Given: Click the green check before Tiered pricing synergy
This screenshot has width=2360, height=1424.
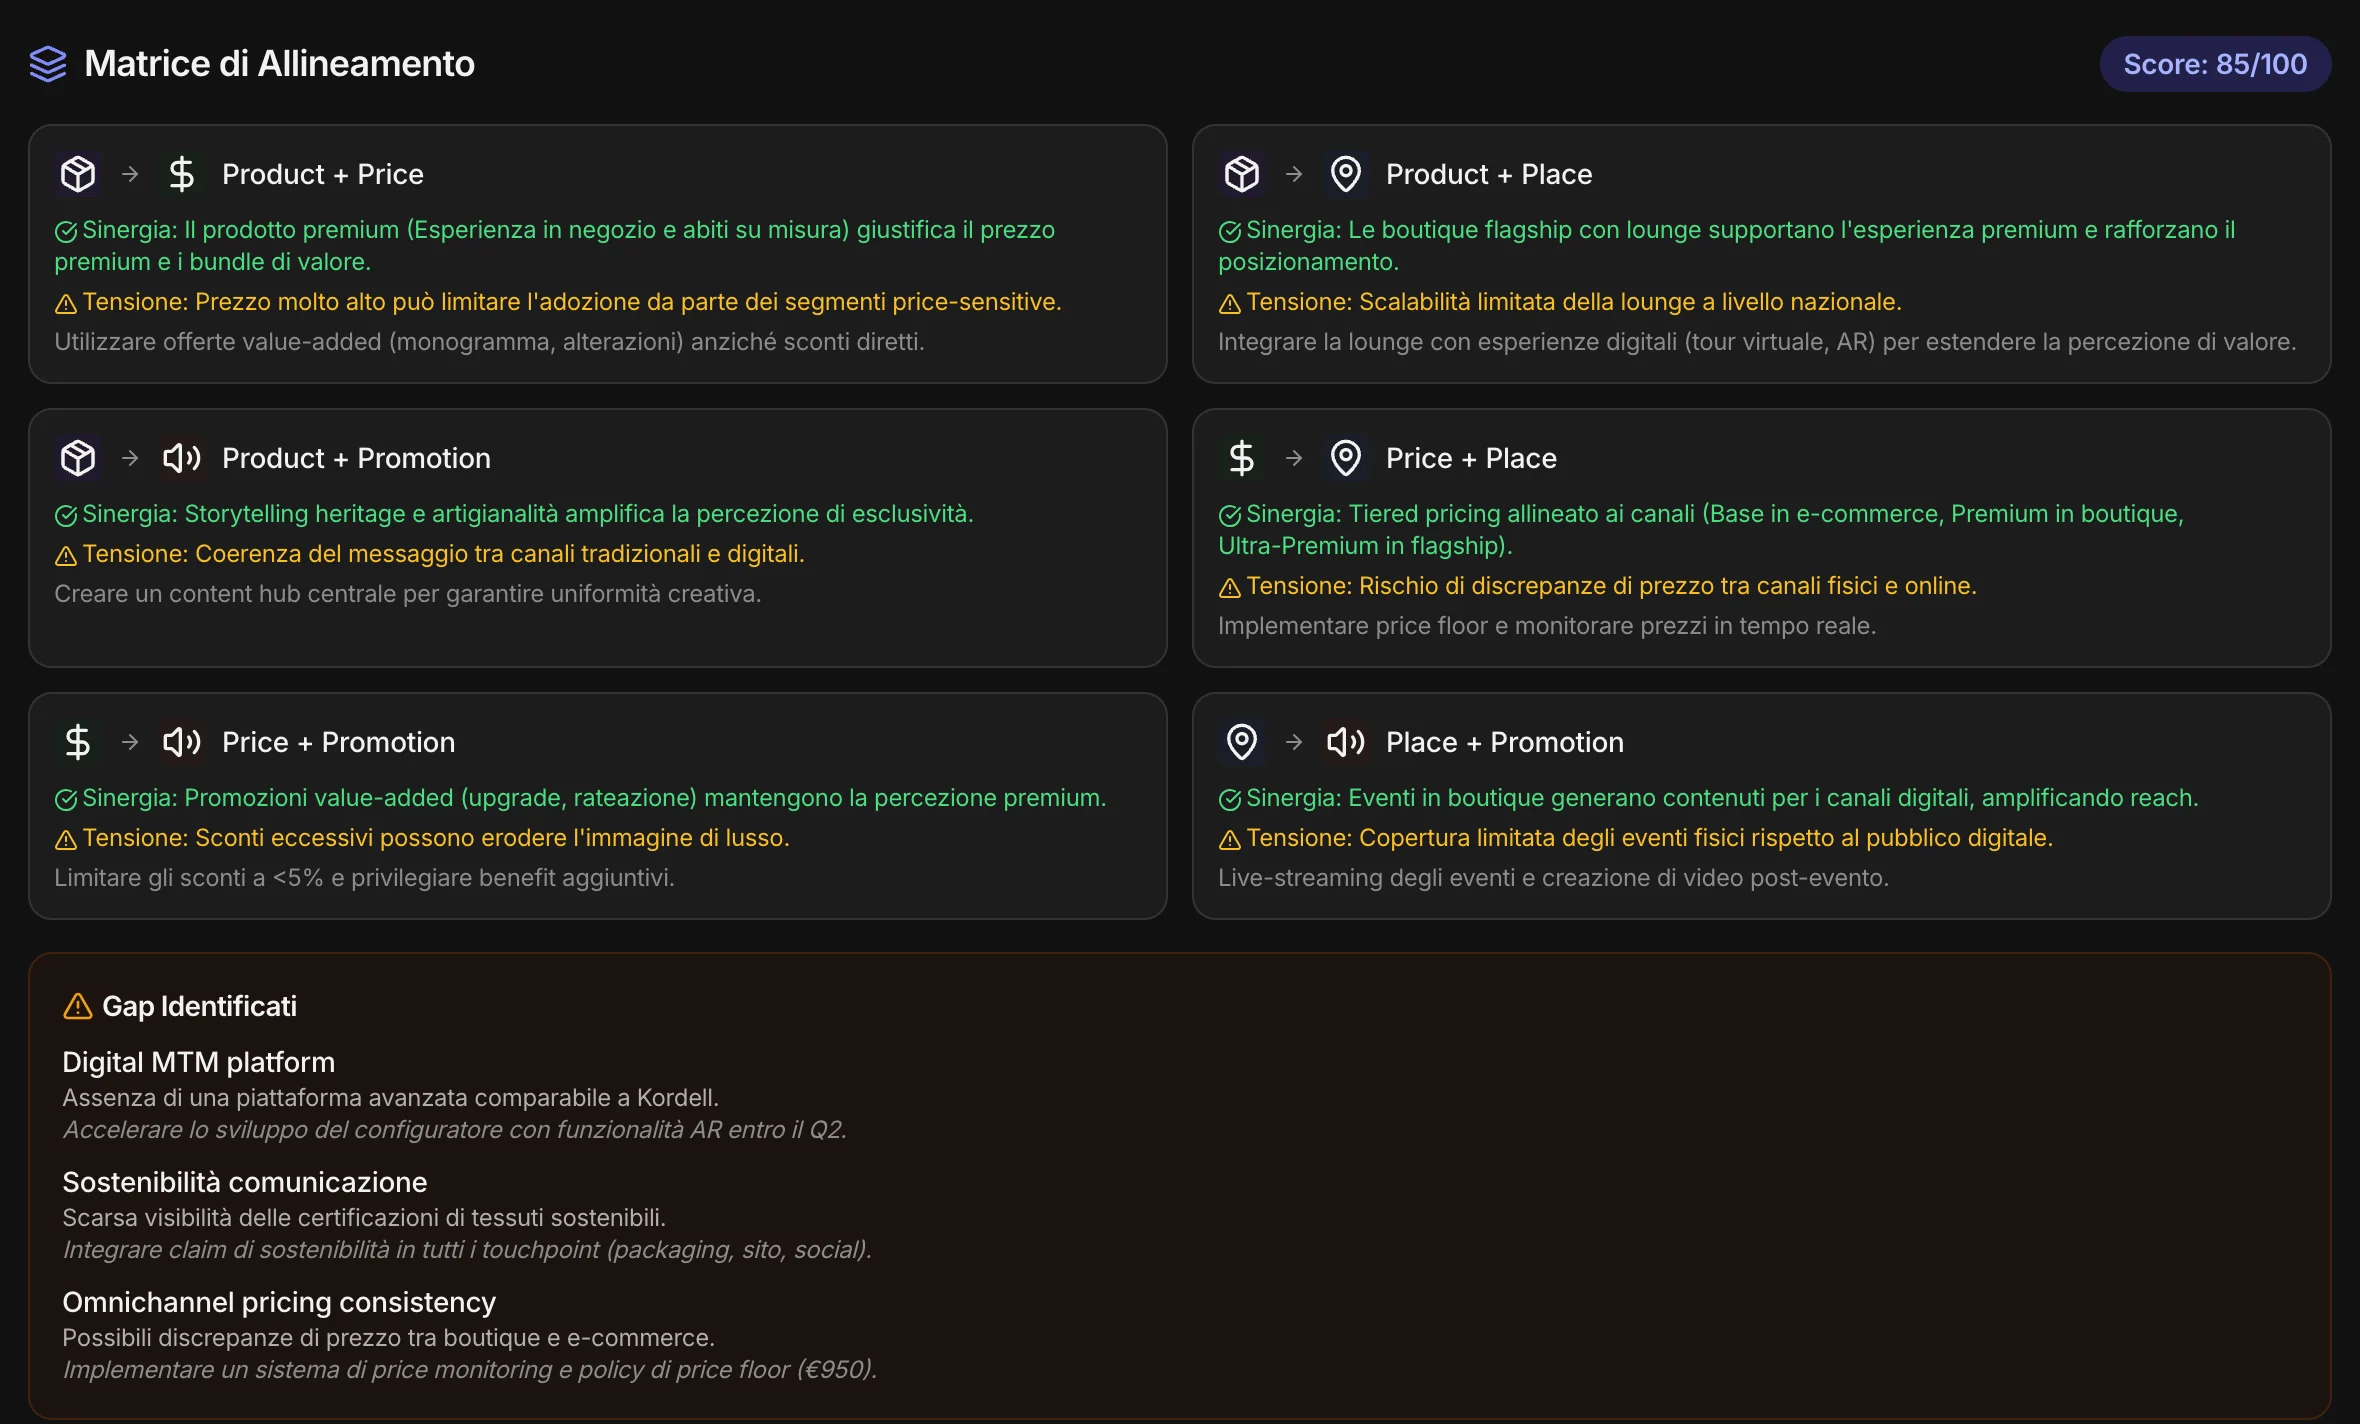Looking at the screenshot, I should tap(1230, 516).
